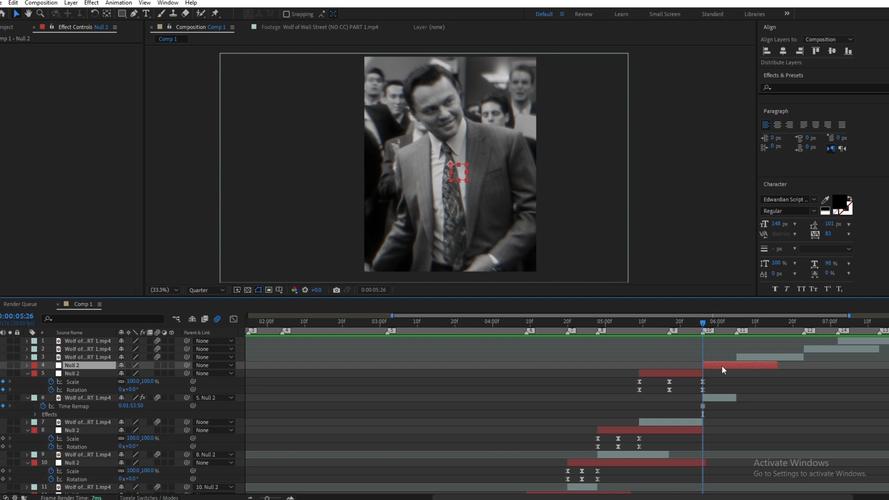Toggle Faux Italic in Character panel

tap(787, 289)
